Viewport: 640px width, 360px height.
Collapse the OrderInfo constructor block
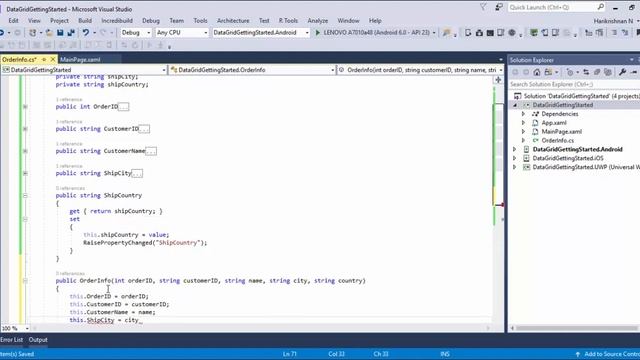[x=25, y=281]
